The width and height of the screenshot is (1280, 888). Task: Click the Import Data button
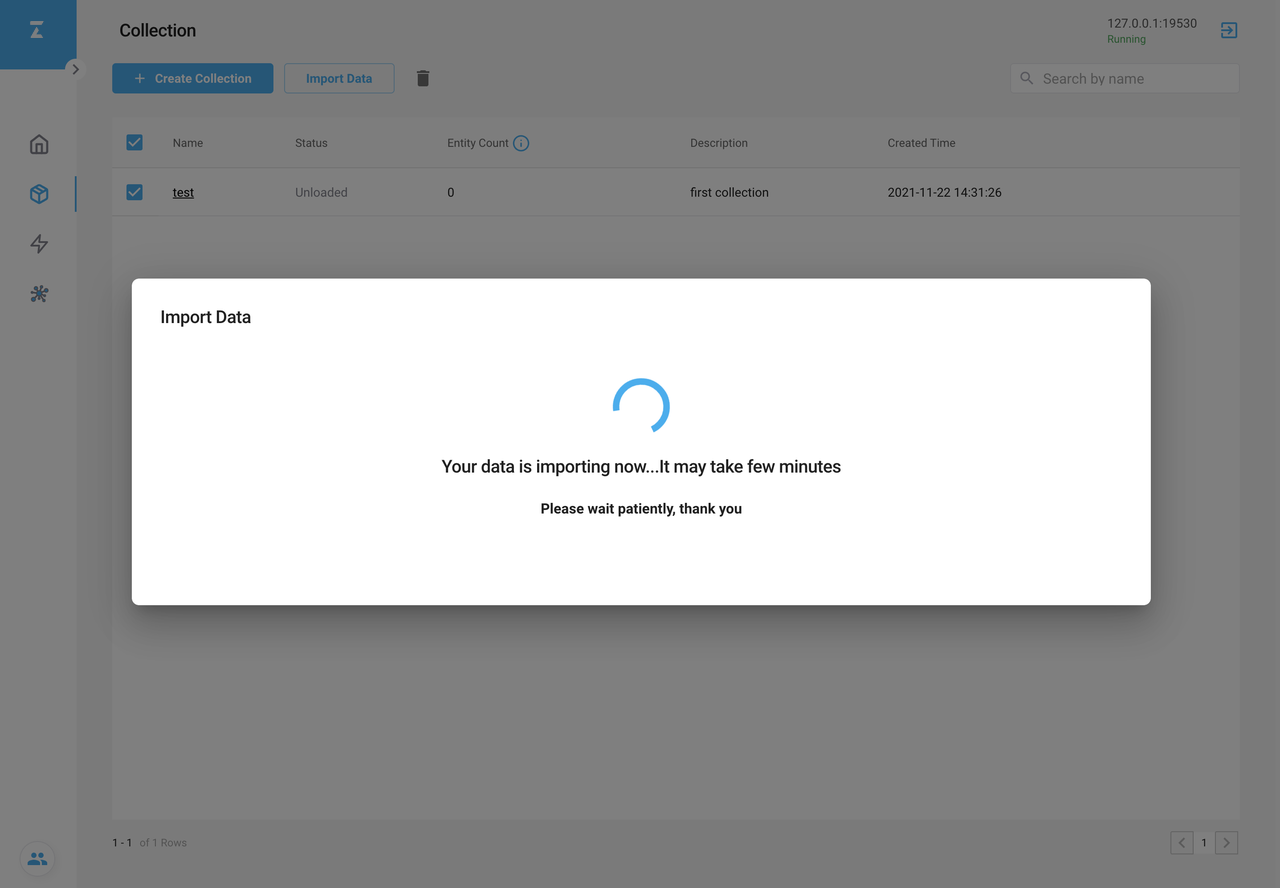[x=339, y=78]
